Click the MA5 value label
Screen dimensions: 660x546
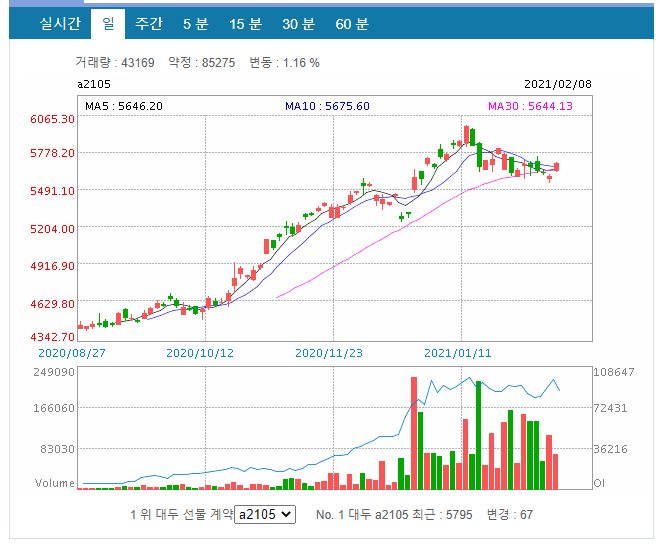(124, 106)
